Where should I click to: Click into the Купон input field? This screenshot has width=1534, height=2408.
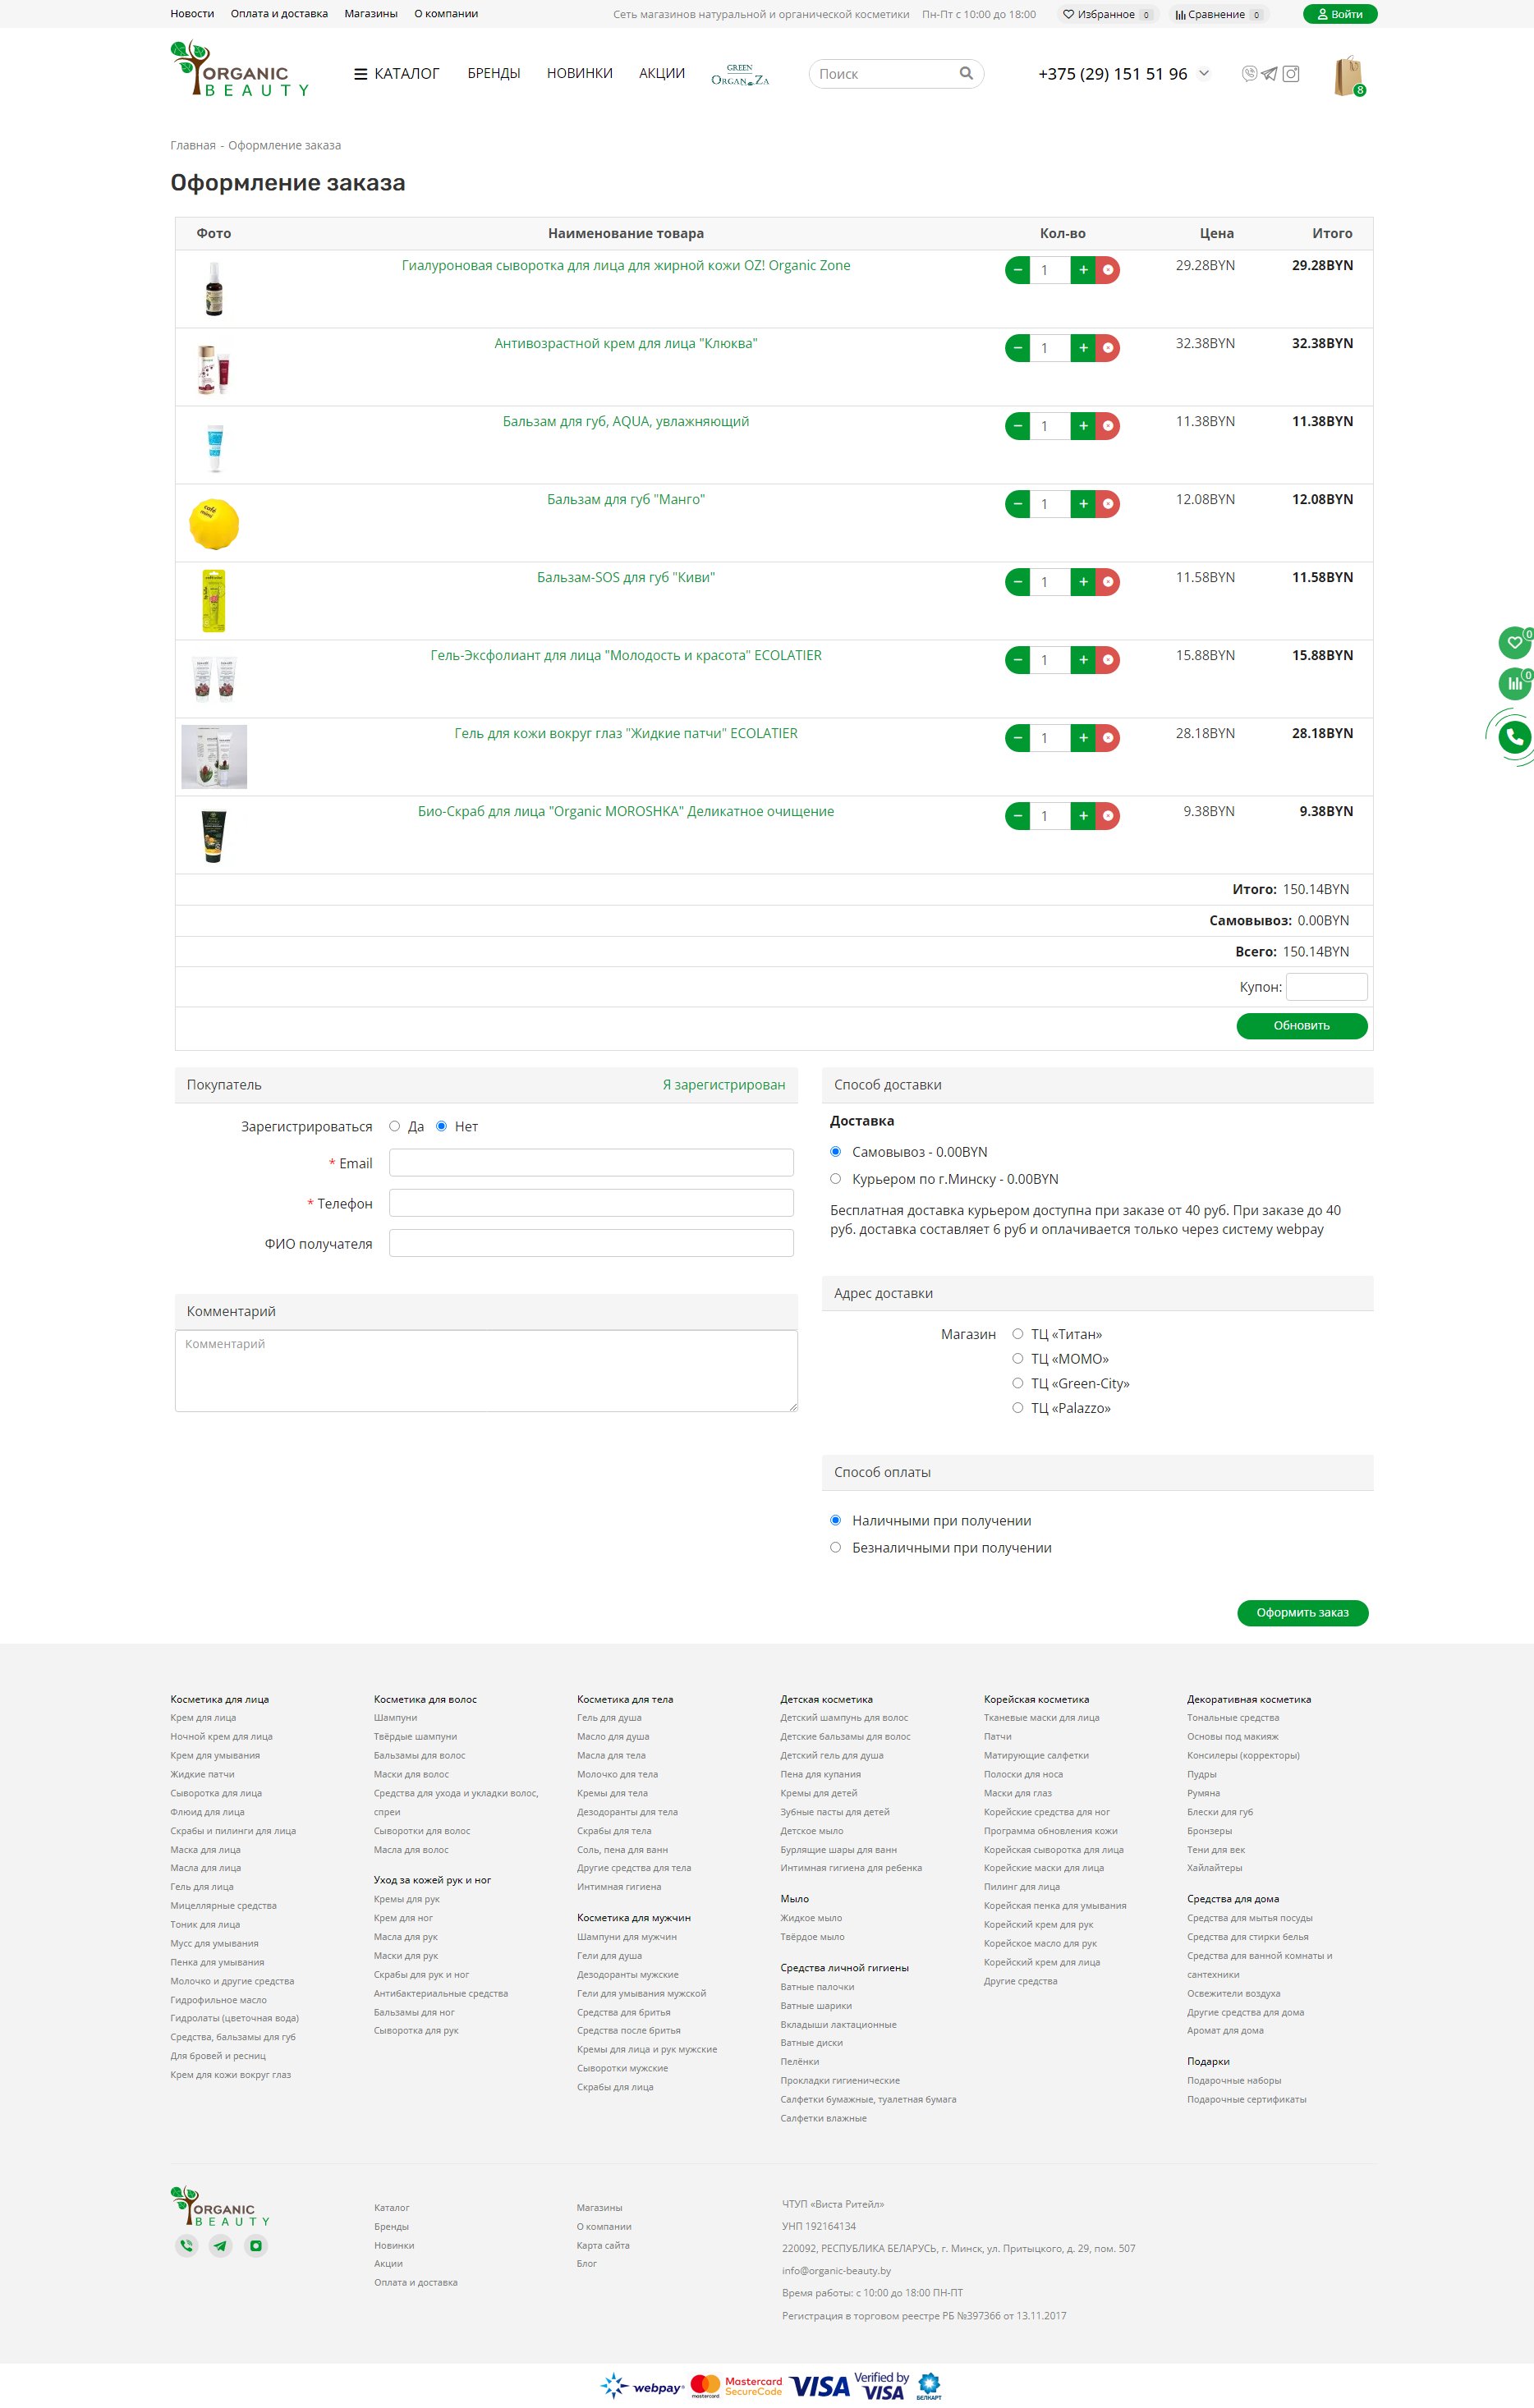pos(1326,987)
